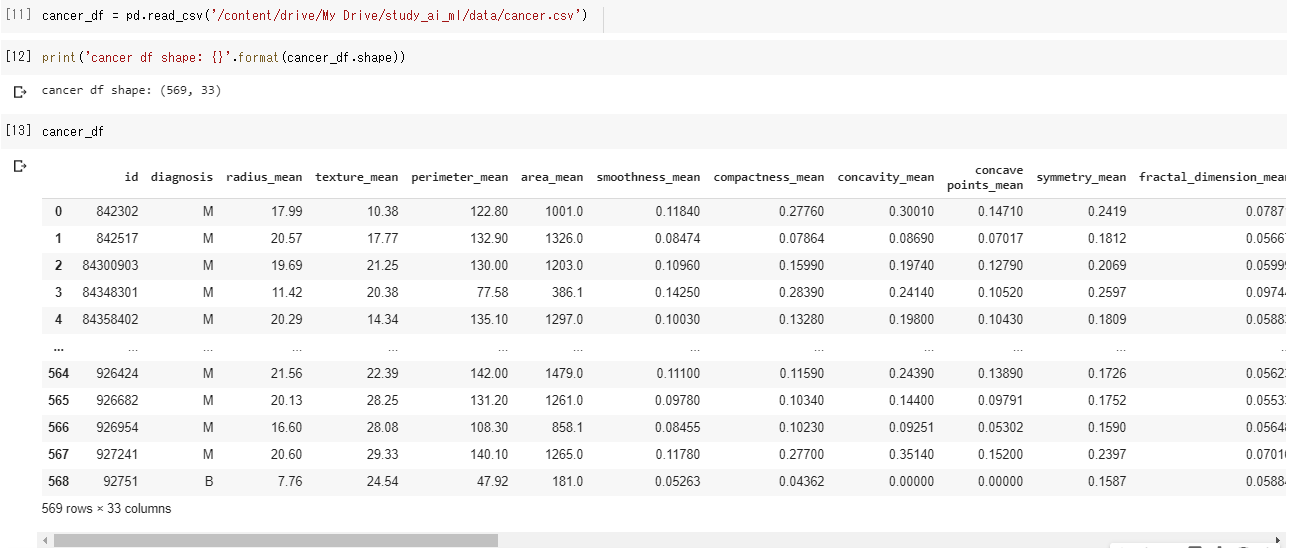Screen dimensions: 1296x548
Task: Click the id value 926424
Action: [117, 374]
